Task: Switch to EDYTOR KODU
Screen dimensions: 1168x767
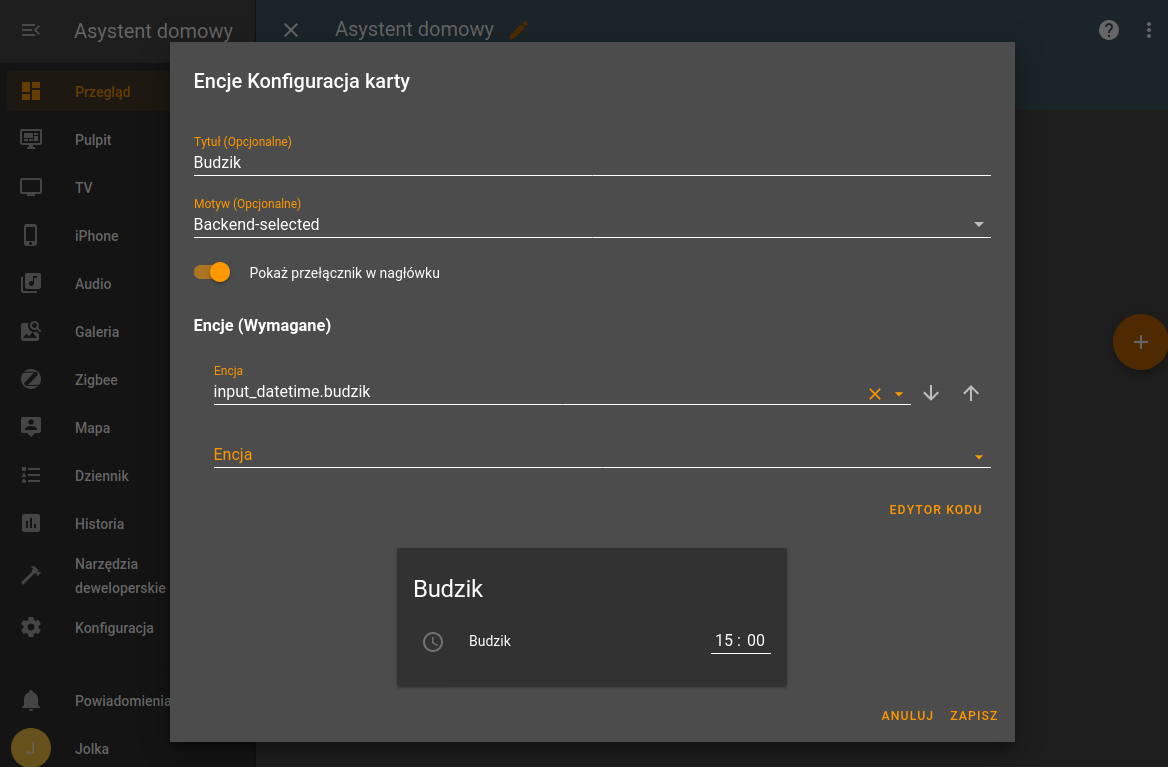Action: coord(936,510)
